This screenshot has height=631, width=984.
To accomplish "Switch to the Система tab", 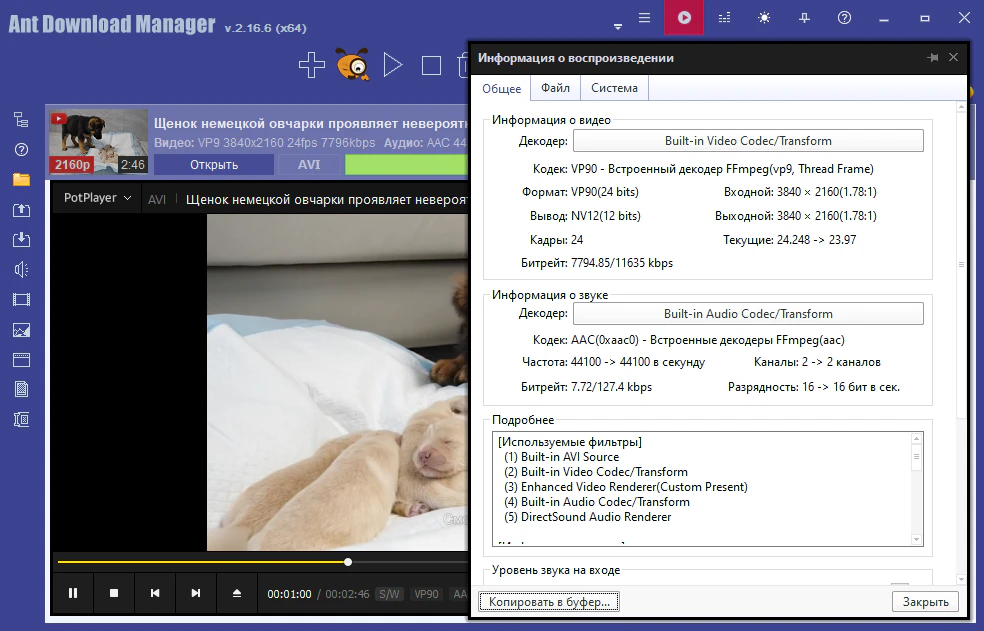I will (614, 88).
